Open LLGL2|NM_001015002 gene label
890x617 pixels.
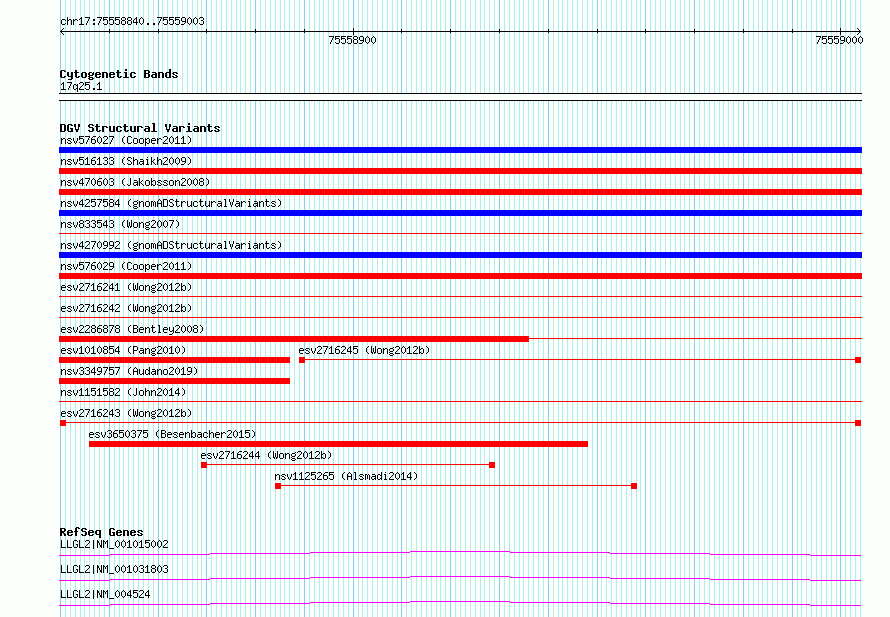tap(114, 544)
